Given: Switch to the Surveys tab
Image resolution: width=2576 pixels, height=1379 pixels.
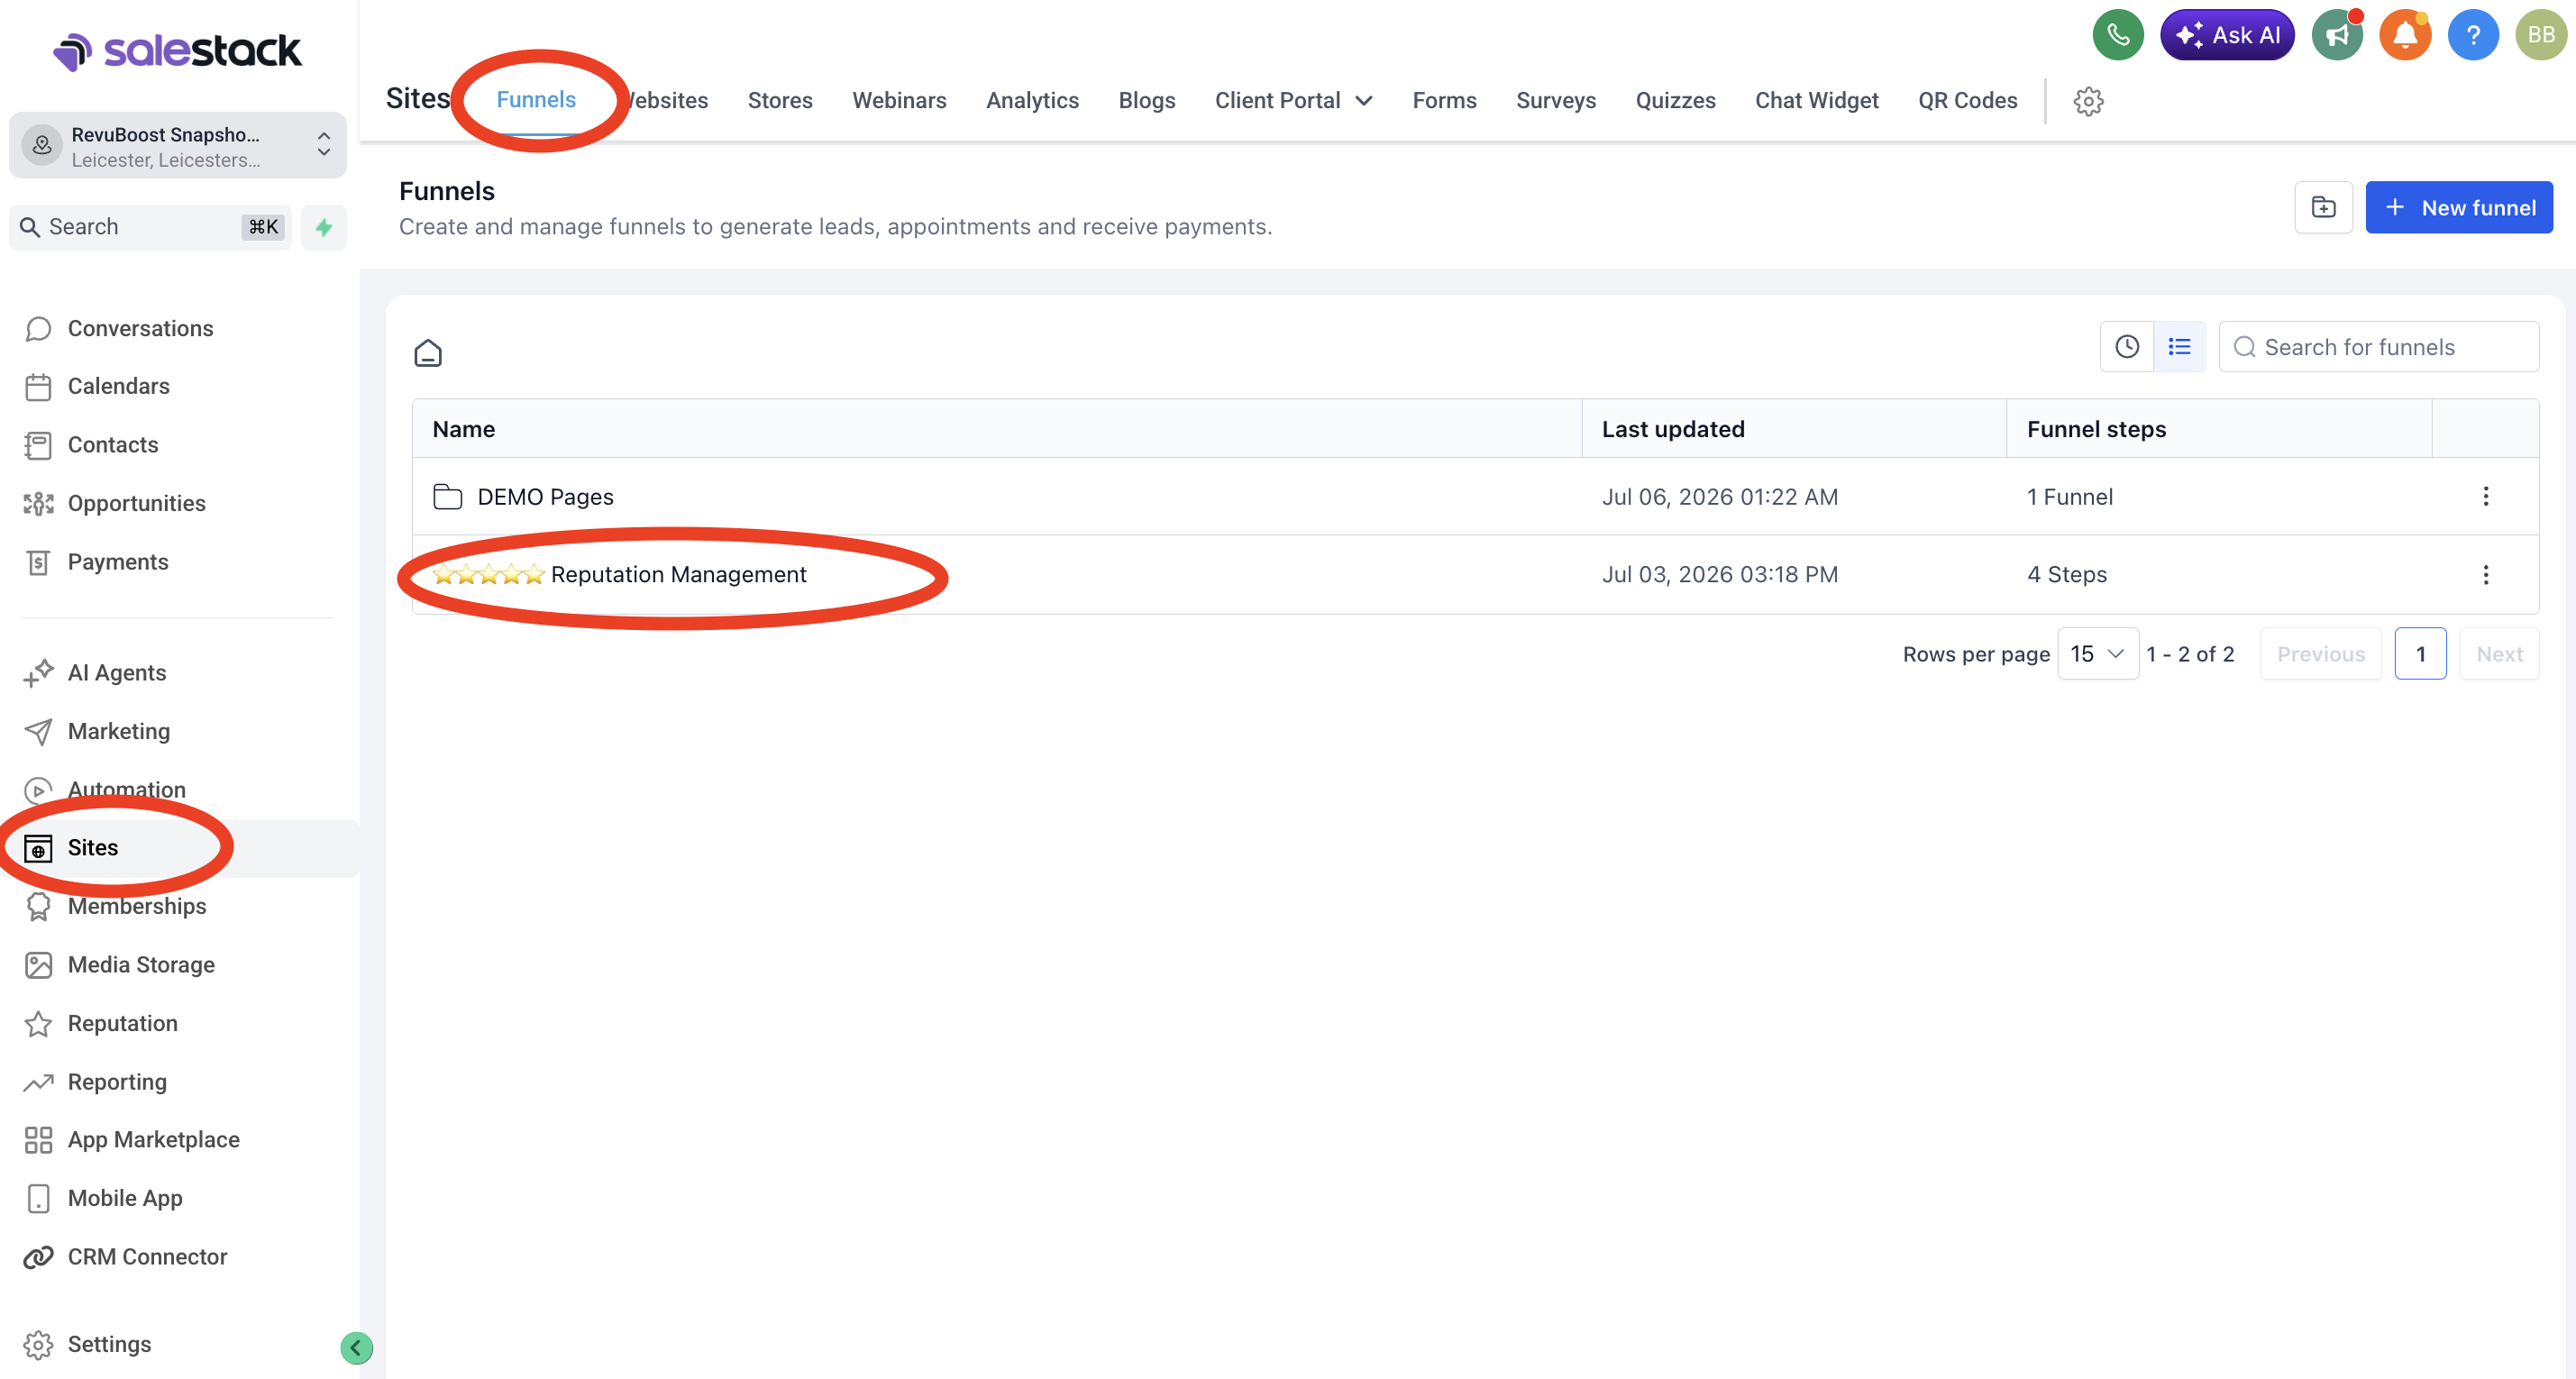Looking at the screenshot, I should [1555, 100].
